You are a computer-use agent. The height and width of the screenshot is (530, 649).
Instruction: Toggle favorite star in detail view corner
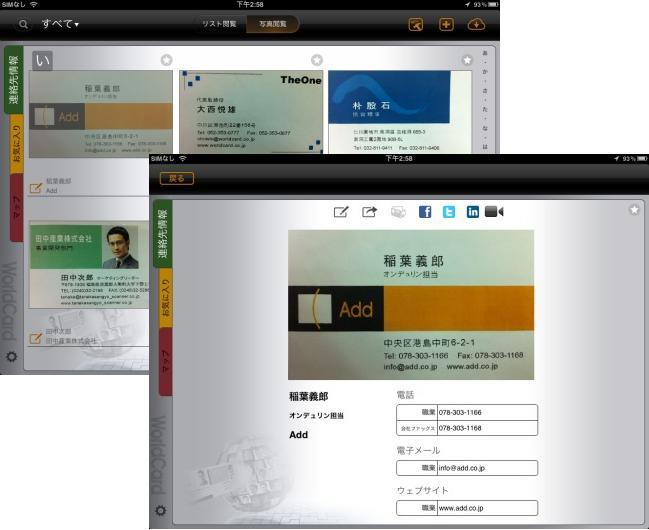[x=634, y=210]
